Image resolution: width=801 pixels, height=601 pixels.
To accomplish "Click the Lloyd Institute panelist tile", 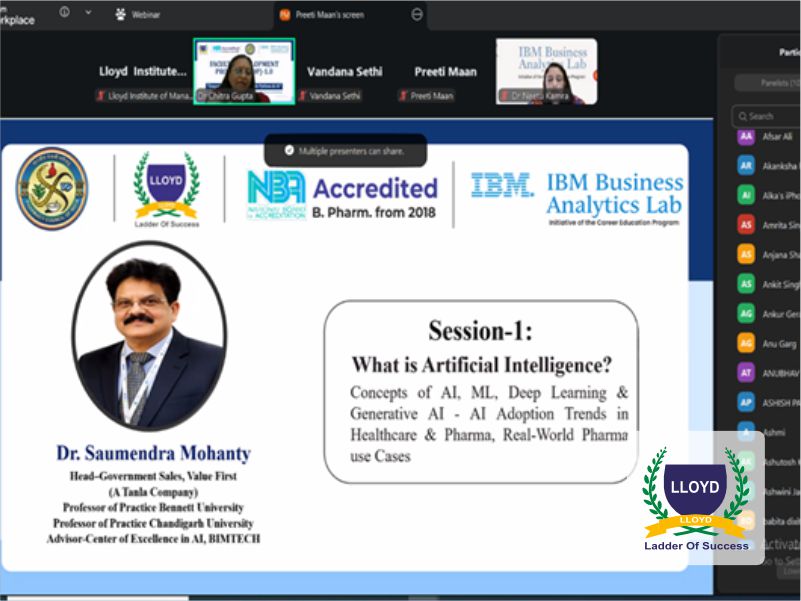I will point(143,72).
